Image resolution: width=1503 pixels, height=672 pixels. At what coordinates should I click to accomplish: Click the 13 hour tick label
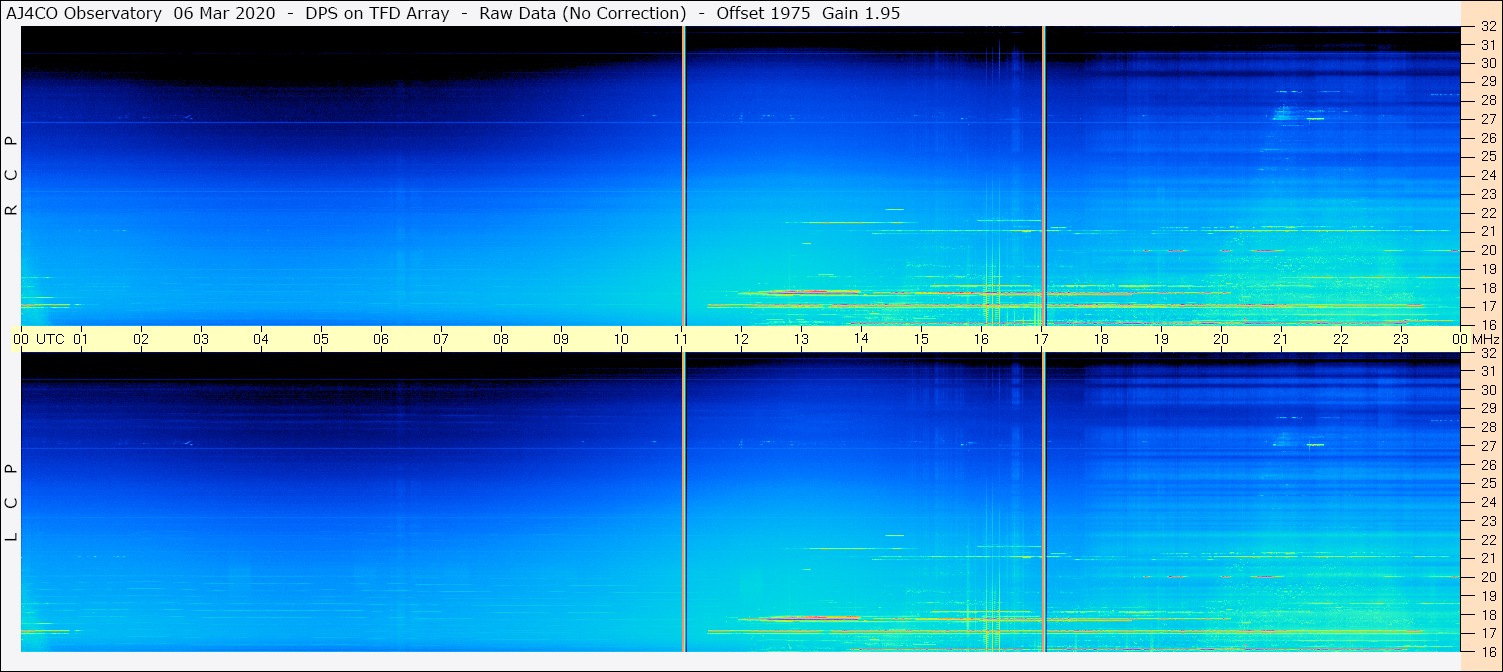tap(801, 339)
